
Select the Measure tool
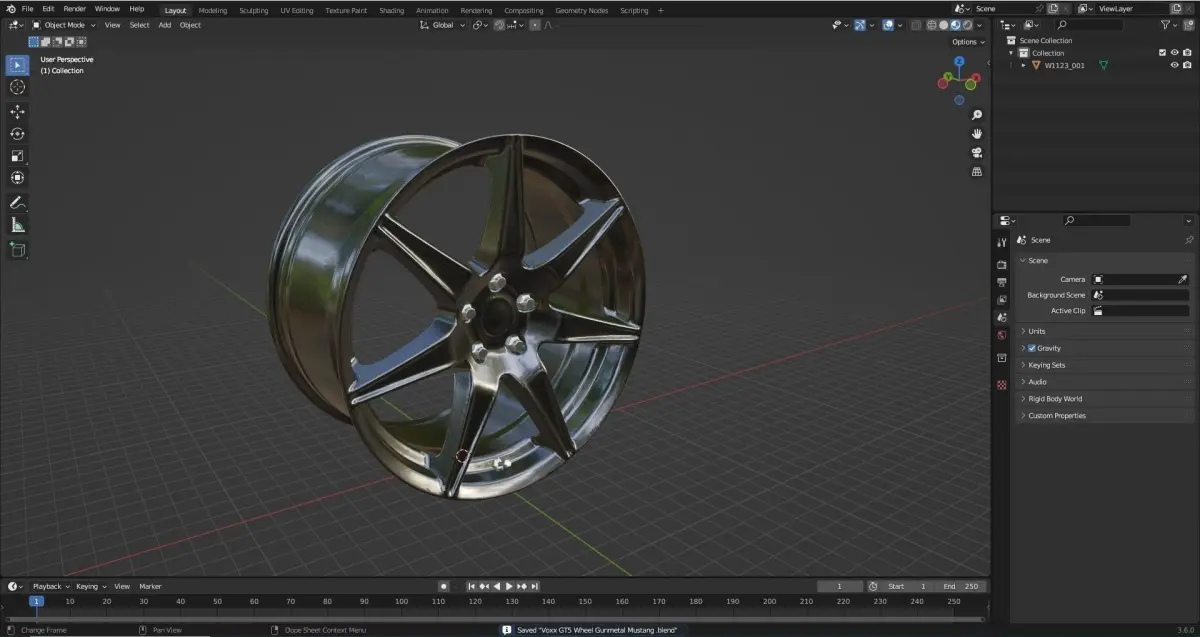click(x=17, y=225)
